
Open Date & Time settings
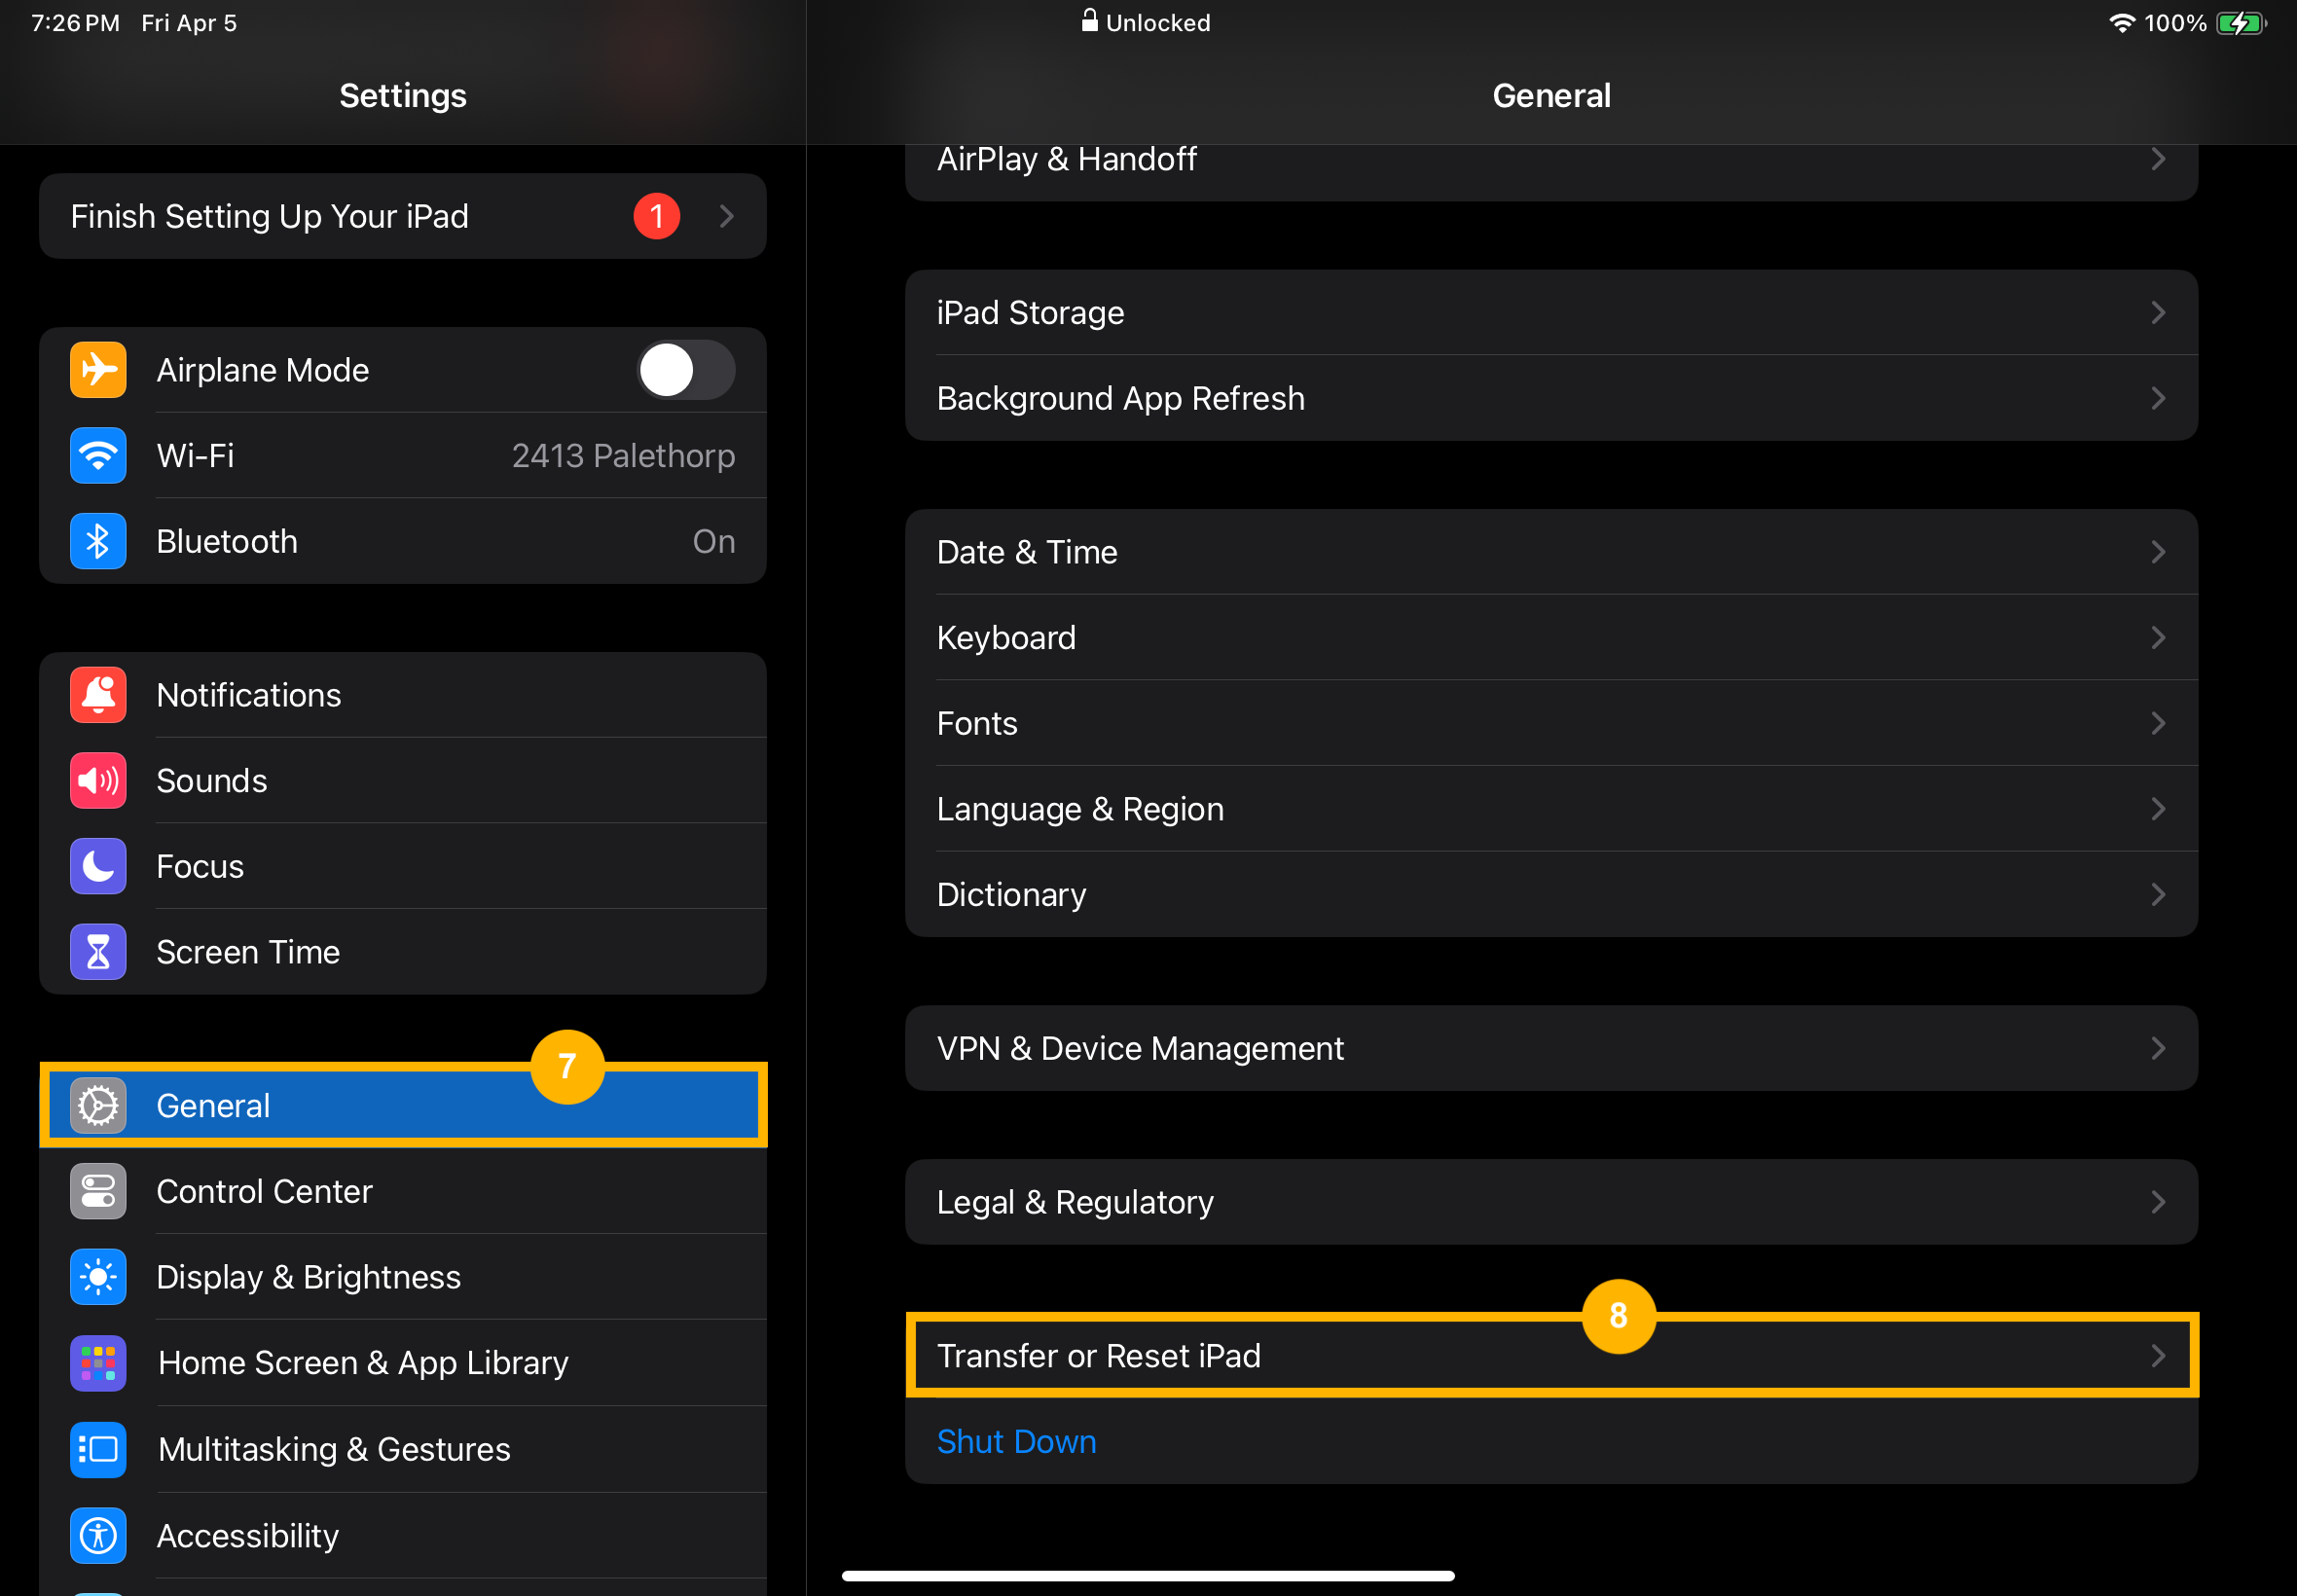1551,552
